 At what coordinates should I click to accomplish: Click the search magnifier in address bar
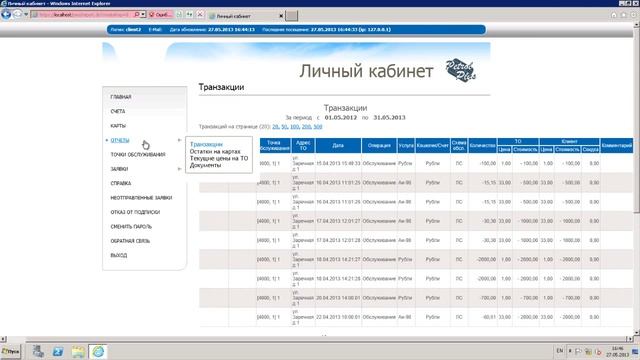click(x=137, y=15)
